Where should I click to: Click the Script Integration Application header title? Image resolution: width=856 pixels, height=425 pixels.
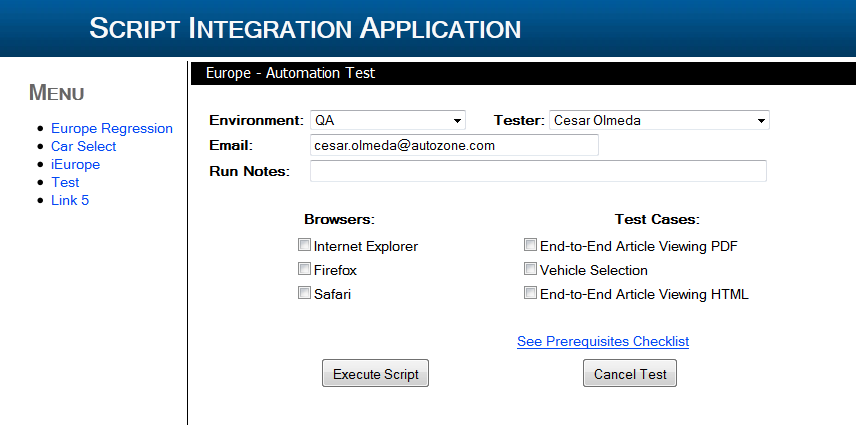305,28
